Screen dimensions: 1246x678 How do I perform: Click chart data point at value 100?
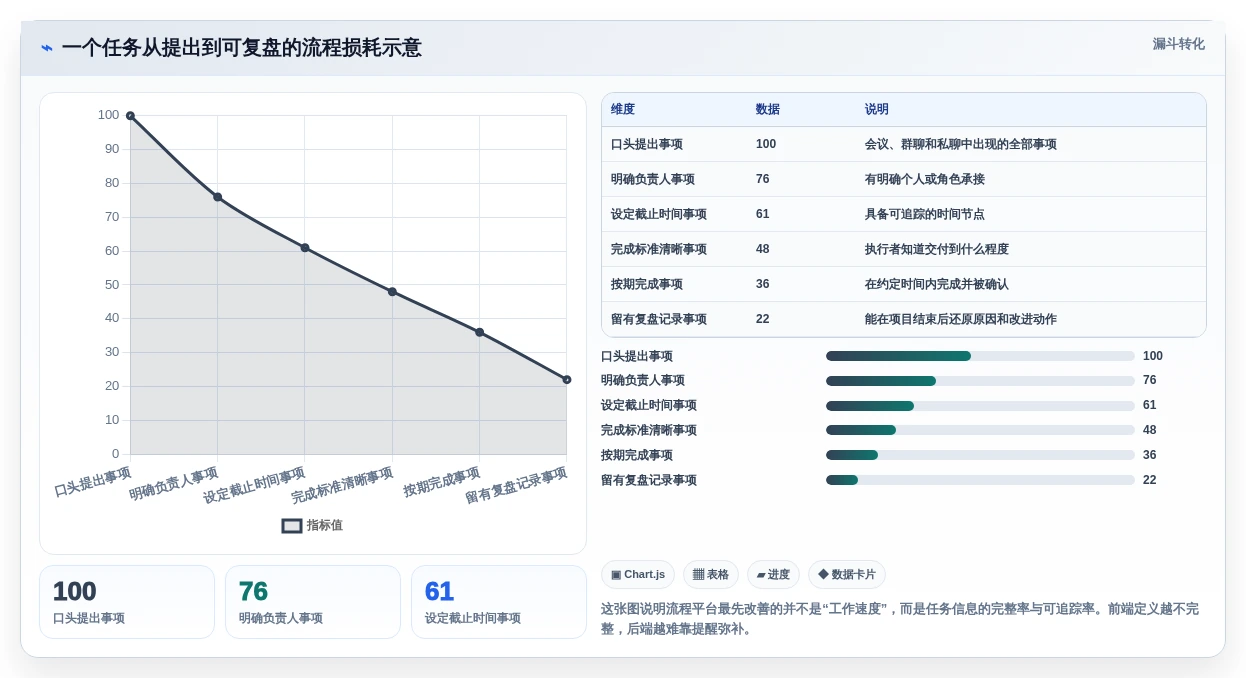coord(130,116)
